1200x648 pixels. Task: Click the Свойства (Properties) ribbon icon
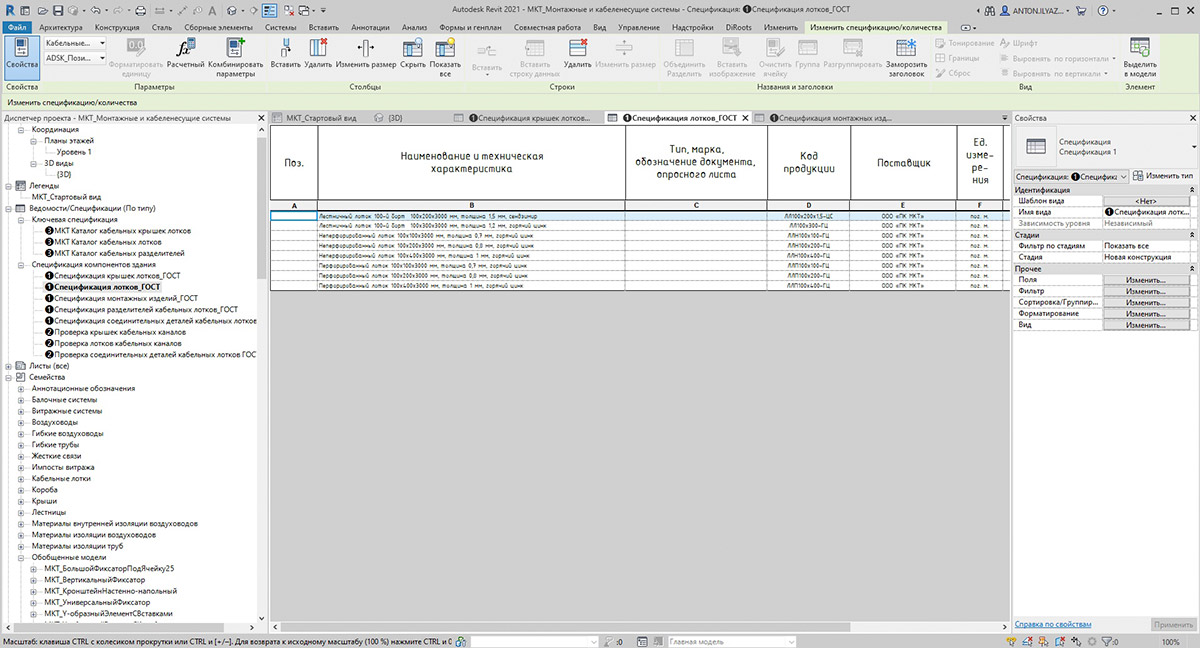click(x=21, y=56)
